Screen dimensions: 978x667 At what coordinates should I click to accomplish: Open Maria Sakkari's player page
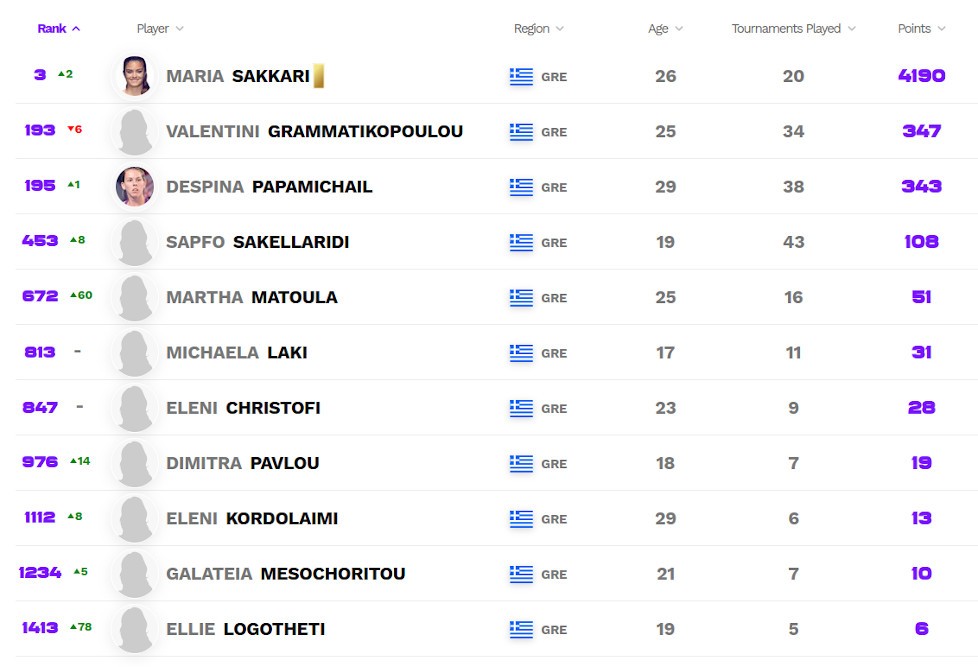(238, 77)
